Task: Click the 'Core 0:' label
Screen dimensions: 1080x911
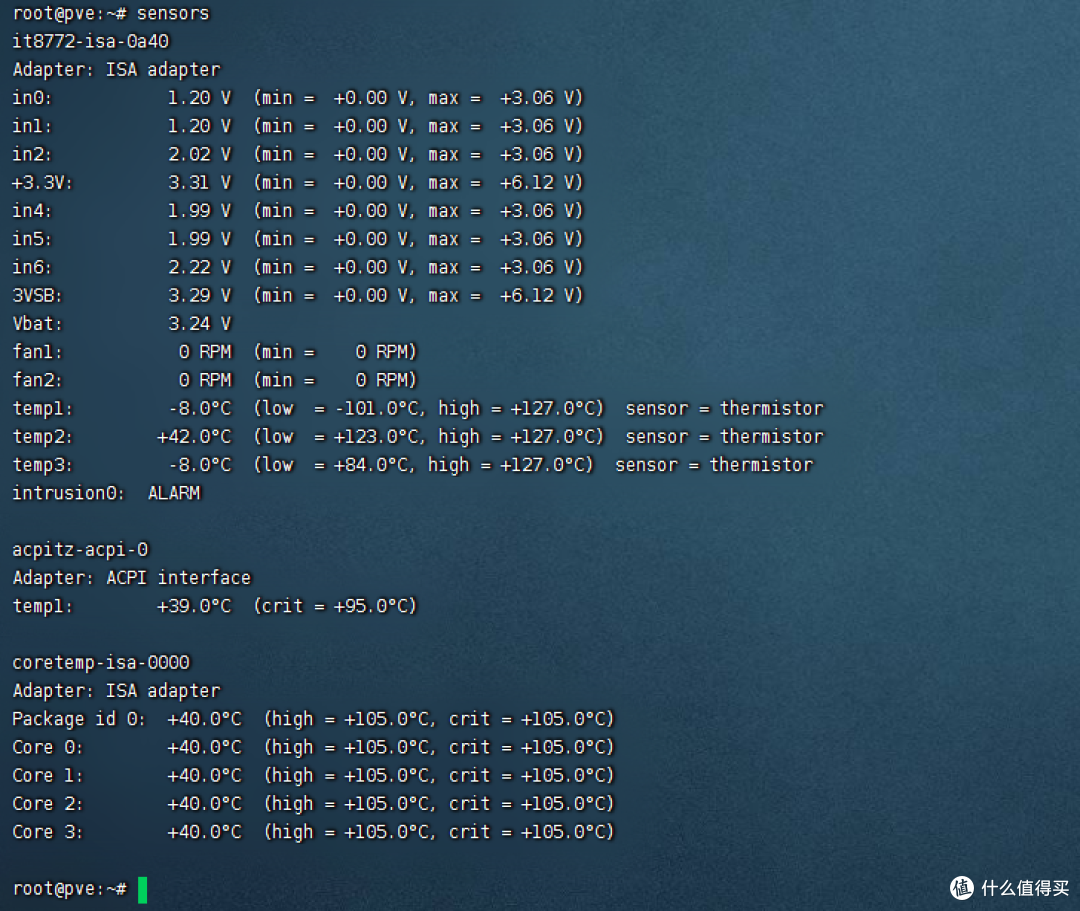Action: 48,747
